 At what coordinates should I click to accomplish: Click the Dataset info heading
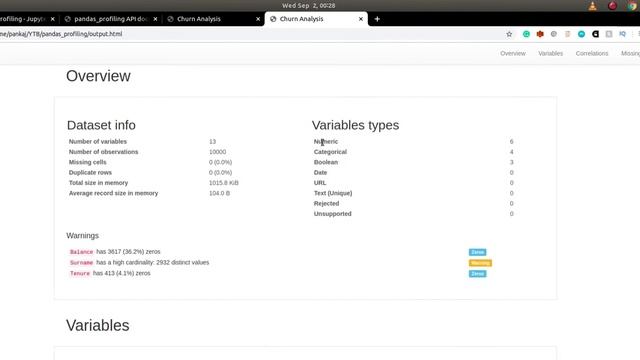(101, 125)
